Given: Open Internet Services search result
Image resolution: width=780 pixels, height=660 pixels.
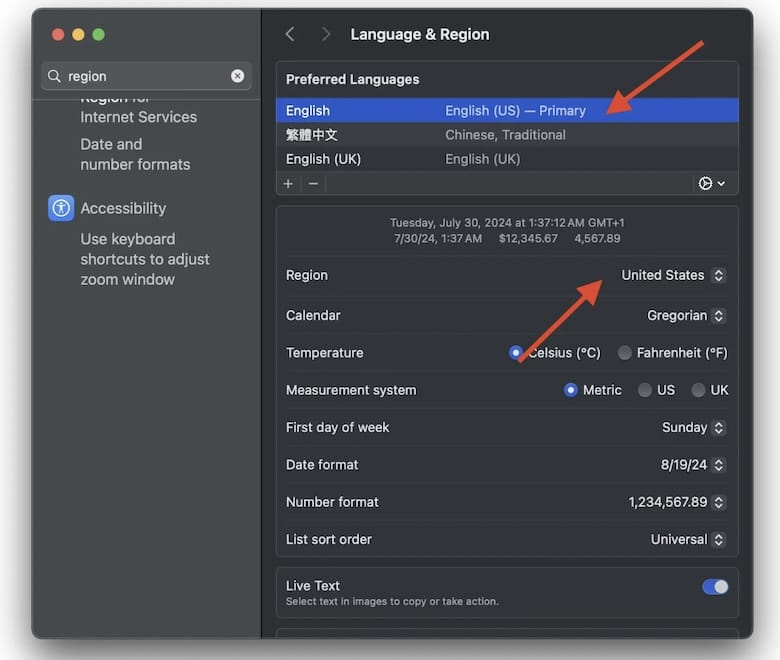Looking at the screenshot, I should coord(138,117).
